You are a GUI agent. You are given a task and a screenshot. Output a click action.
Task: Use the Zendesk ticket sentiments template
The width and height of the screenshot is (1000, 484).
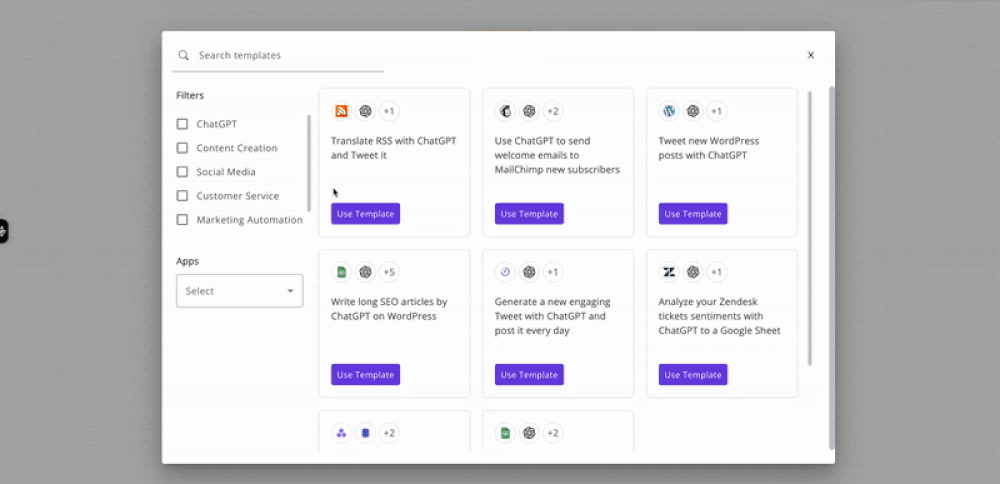pos(693,375)
